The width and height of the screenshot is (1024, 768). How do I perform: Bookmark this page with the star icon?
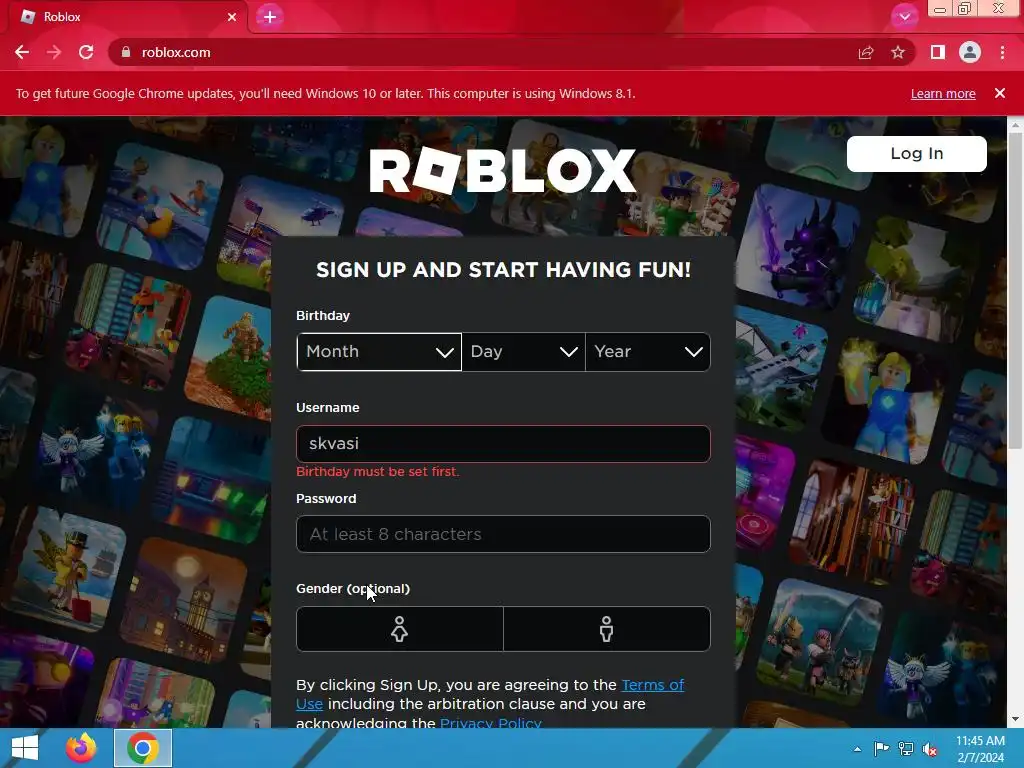coord(898,52)
